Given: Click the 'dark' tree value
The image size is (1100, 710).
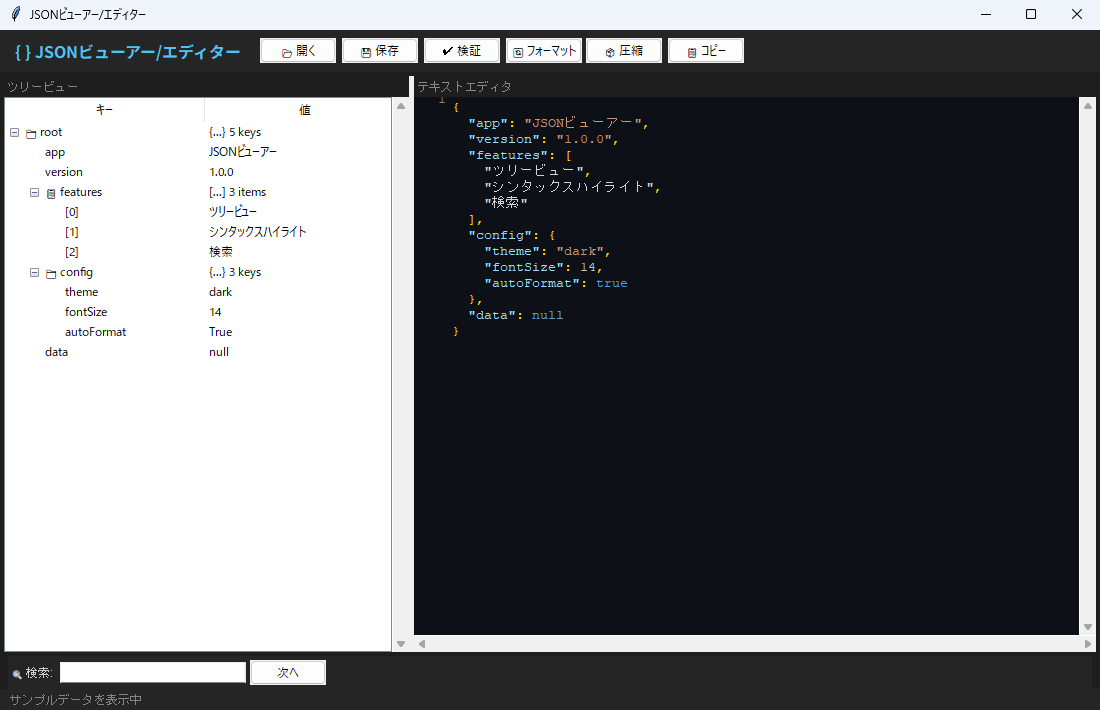Looking at the screenshot, I should click(x=220, y=292).
